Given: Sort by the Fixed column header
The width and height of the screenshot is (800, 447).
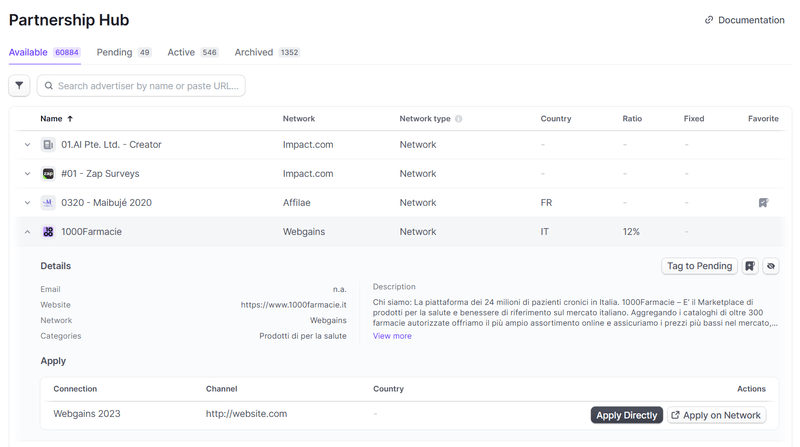Looking at the screenshot, I should [693, 119].
